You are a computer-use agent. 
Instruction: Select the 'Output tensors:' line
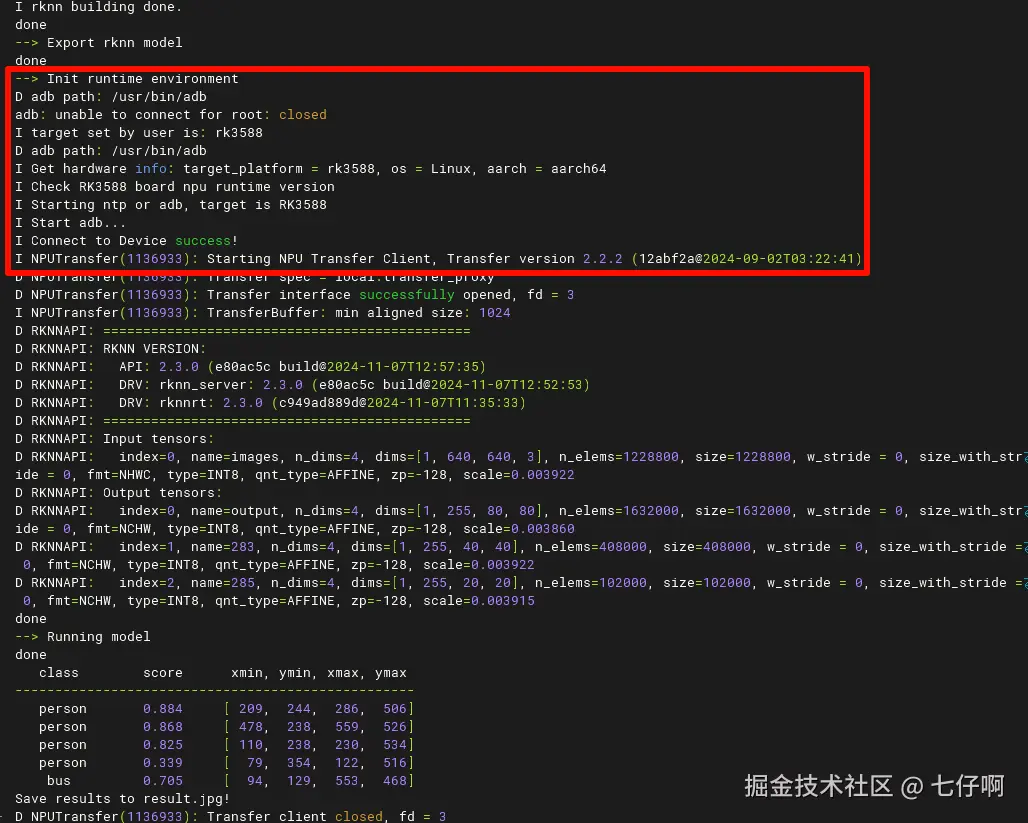[118, 493]
